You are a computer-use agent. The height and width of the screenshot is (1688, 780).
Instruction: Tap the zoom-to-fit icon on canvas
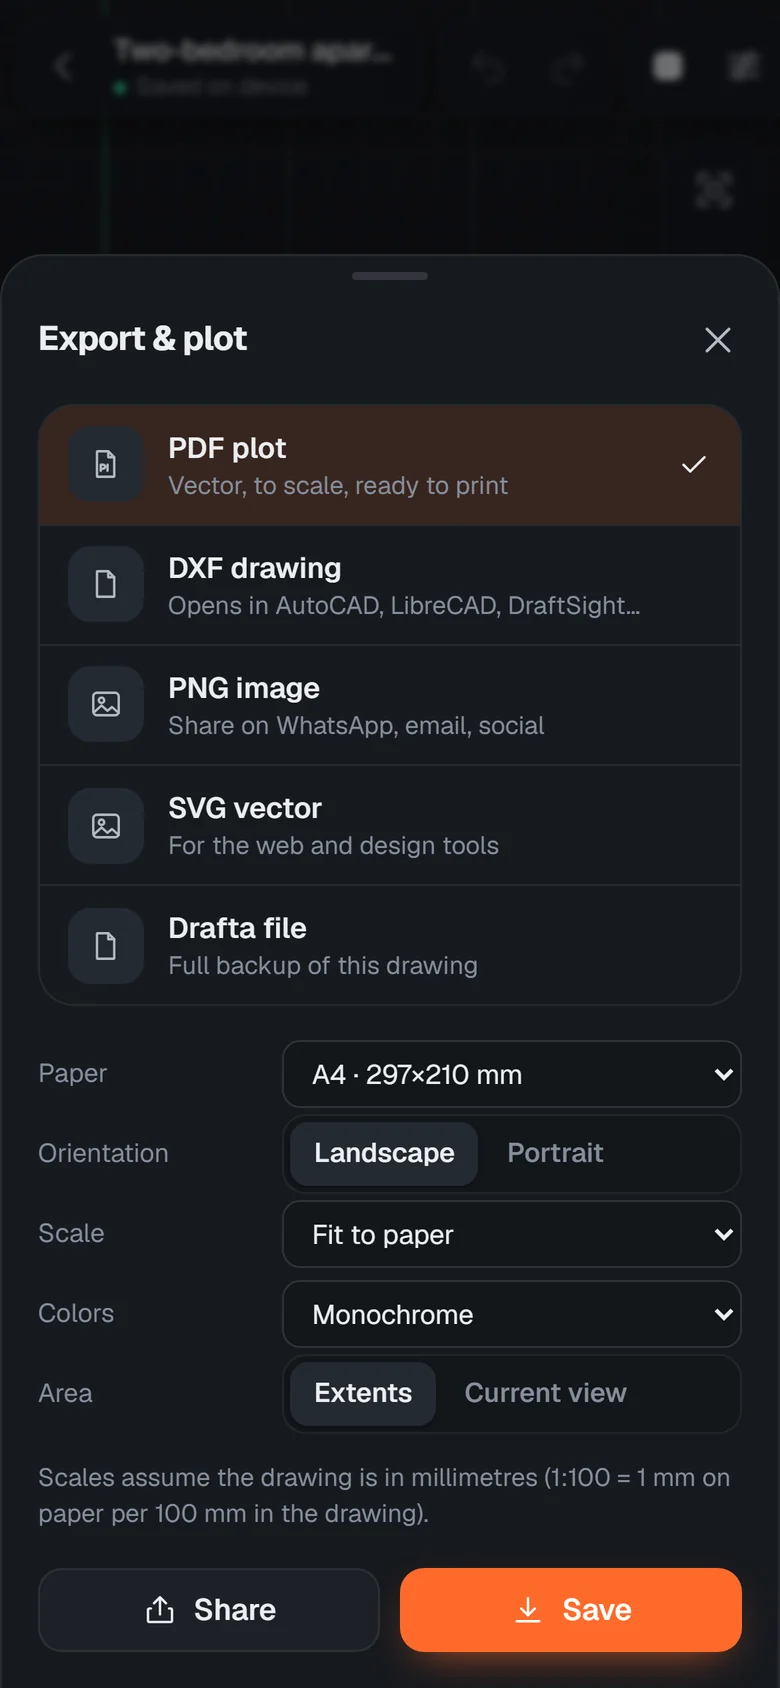click(x=714, y=190)
